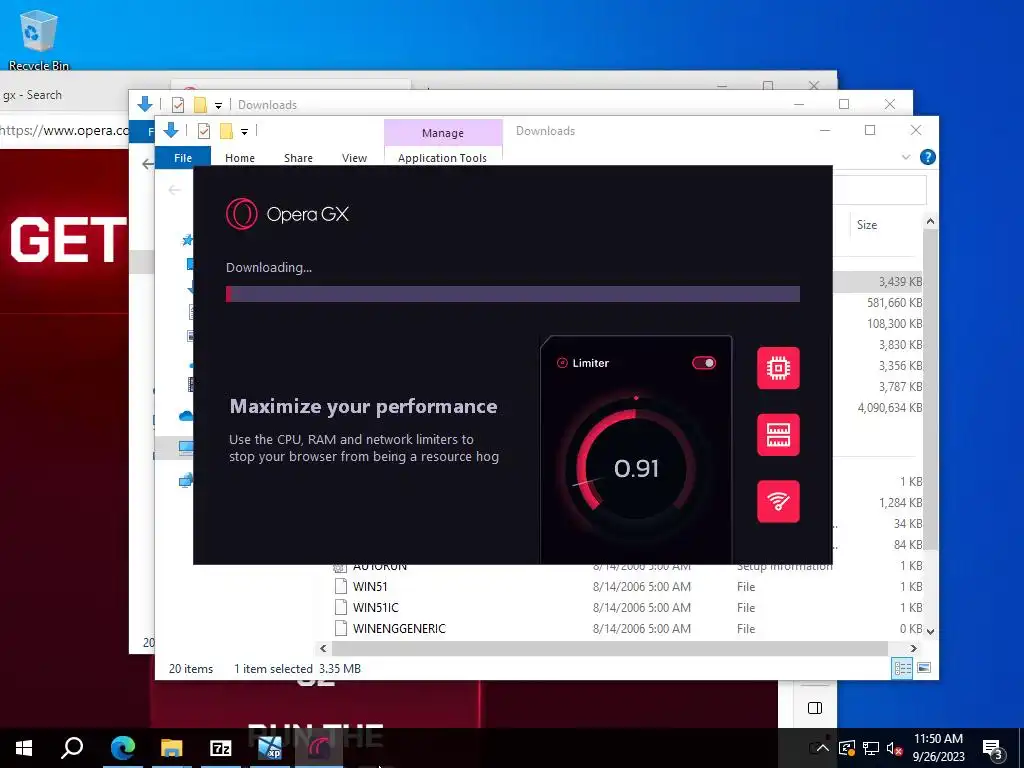Switch to details view in status bar

[x=903, y=668]
